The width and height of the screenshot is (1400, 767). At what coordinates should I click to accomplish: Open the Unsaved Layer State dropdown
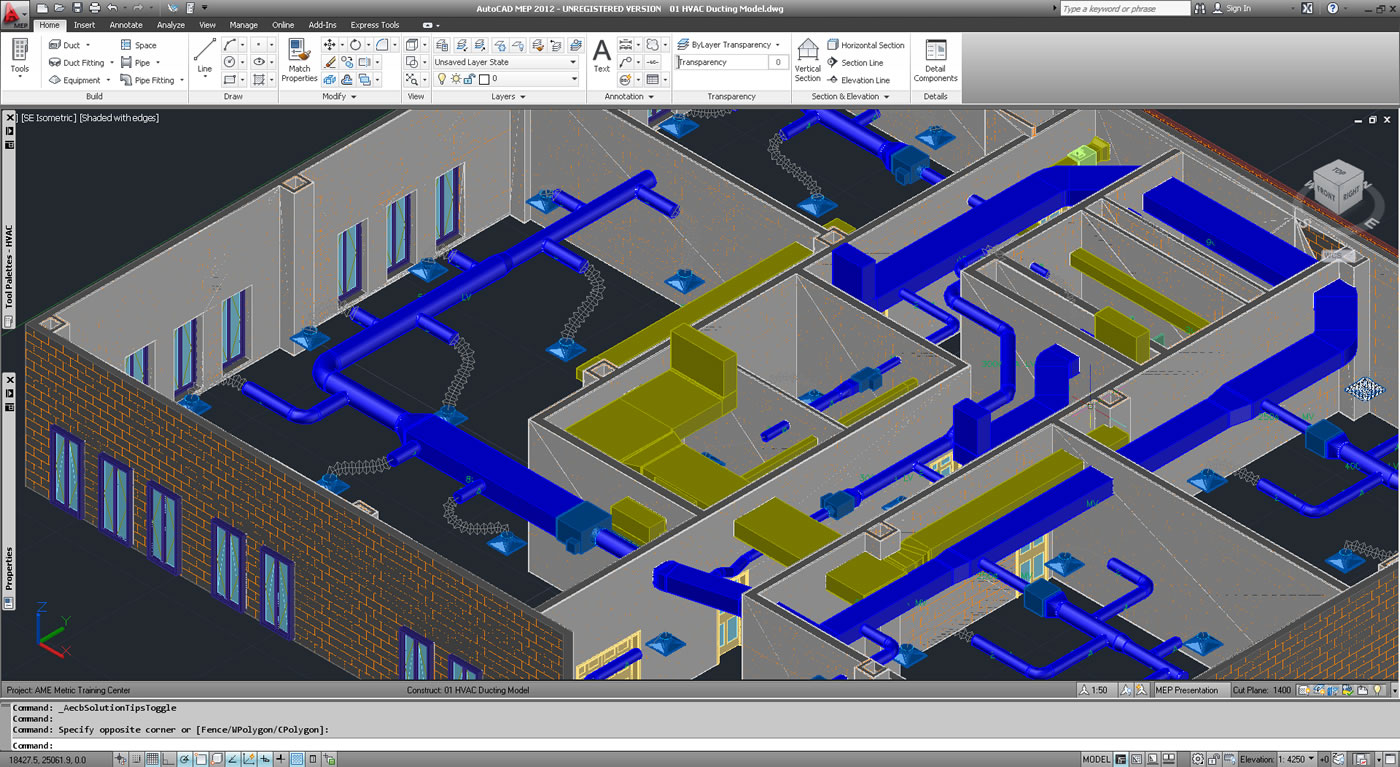coord(506,62)
